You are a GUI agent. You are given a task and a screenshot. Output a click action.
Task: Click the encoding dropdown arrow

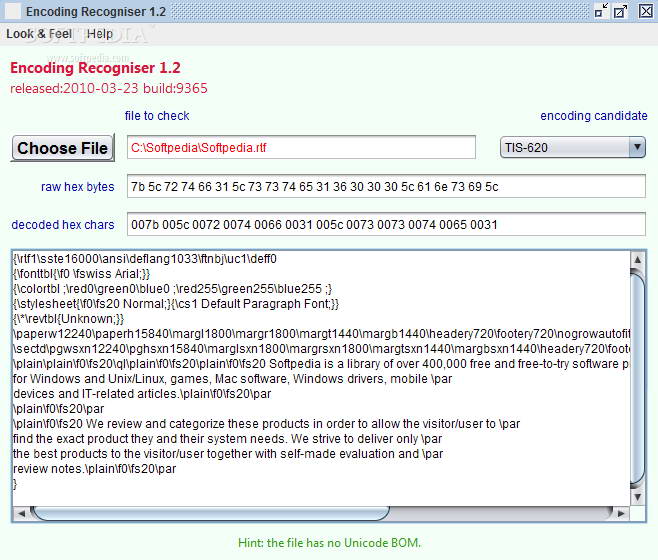pos(637,147)
